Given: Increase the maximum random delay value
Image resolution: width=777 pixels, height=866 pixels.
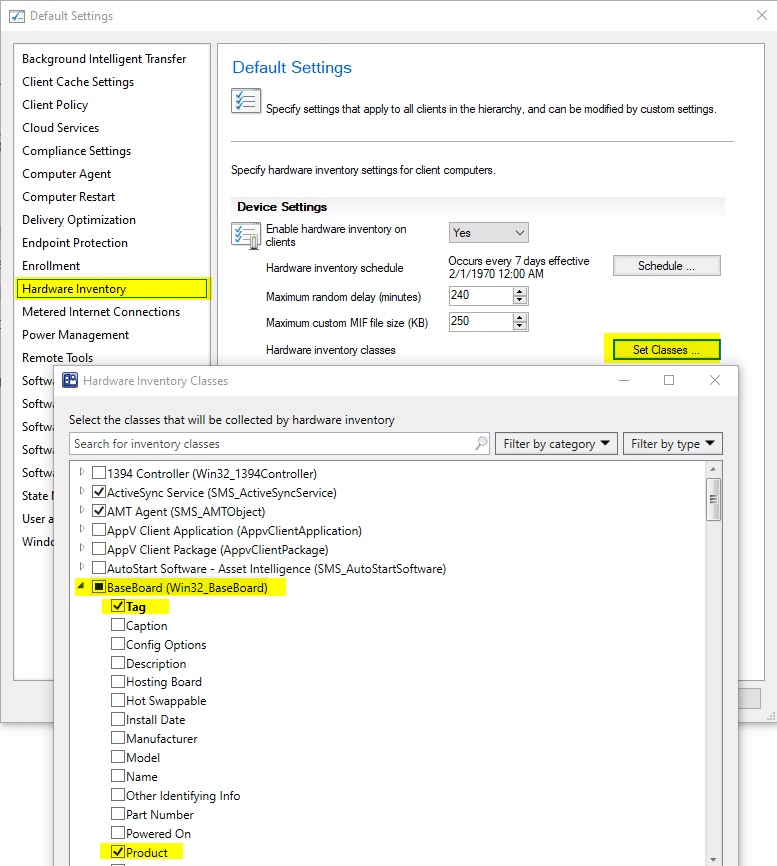Looking at the screenshot, I should [520, 291].
